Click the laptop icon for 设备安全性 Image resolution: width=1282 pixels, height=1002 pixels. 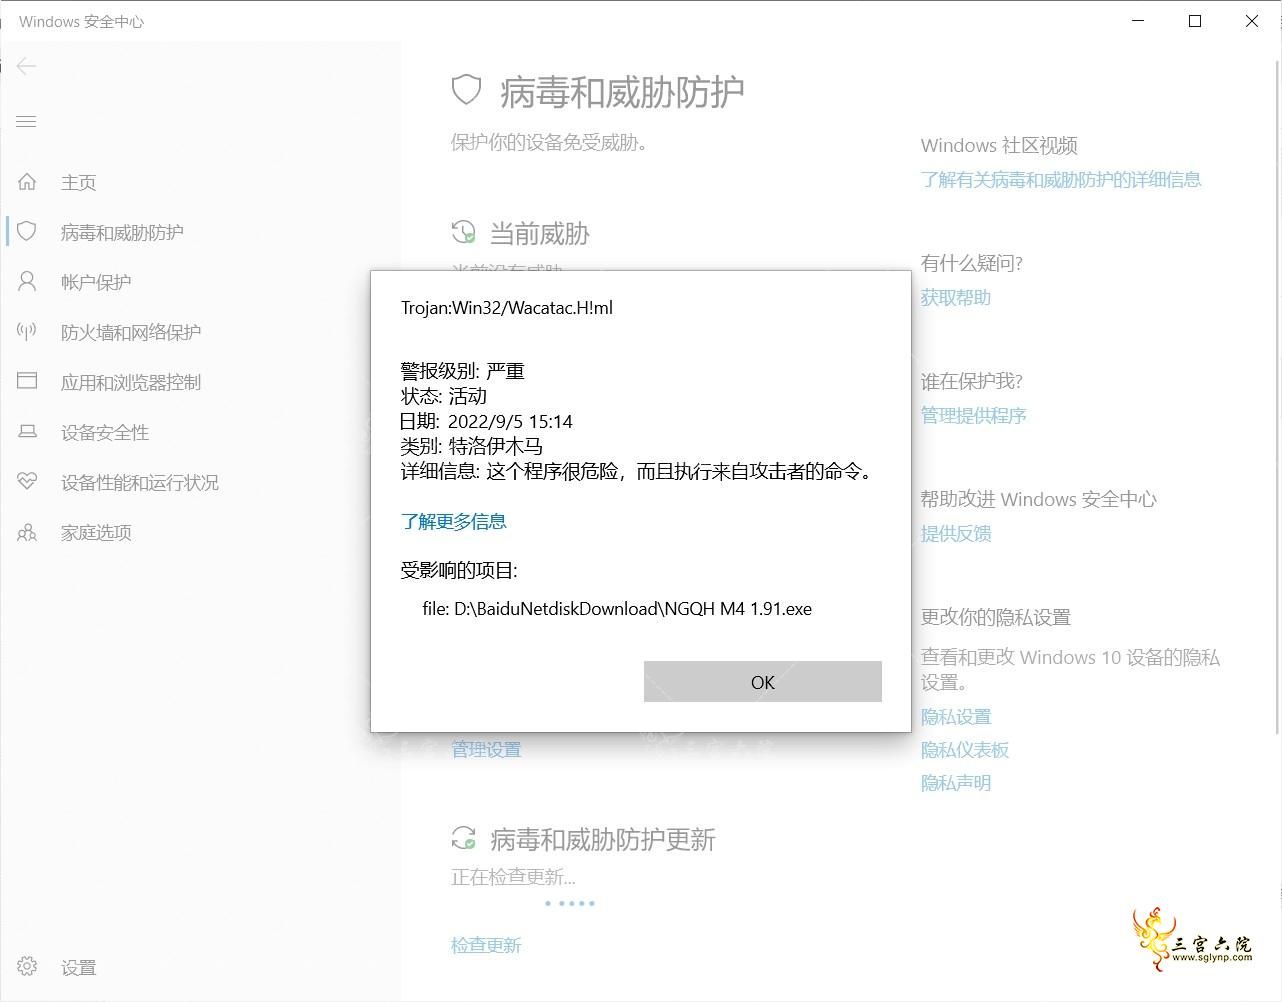click(27, 432)
